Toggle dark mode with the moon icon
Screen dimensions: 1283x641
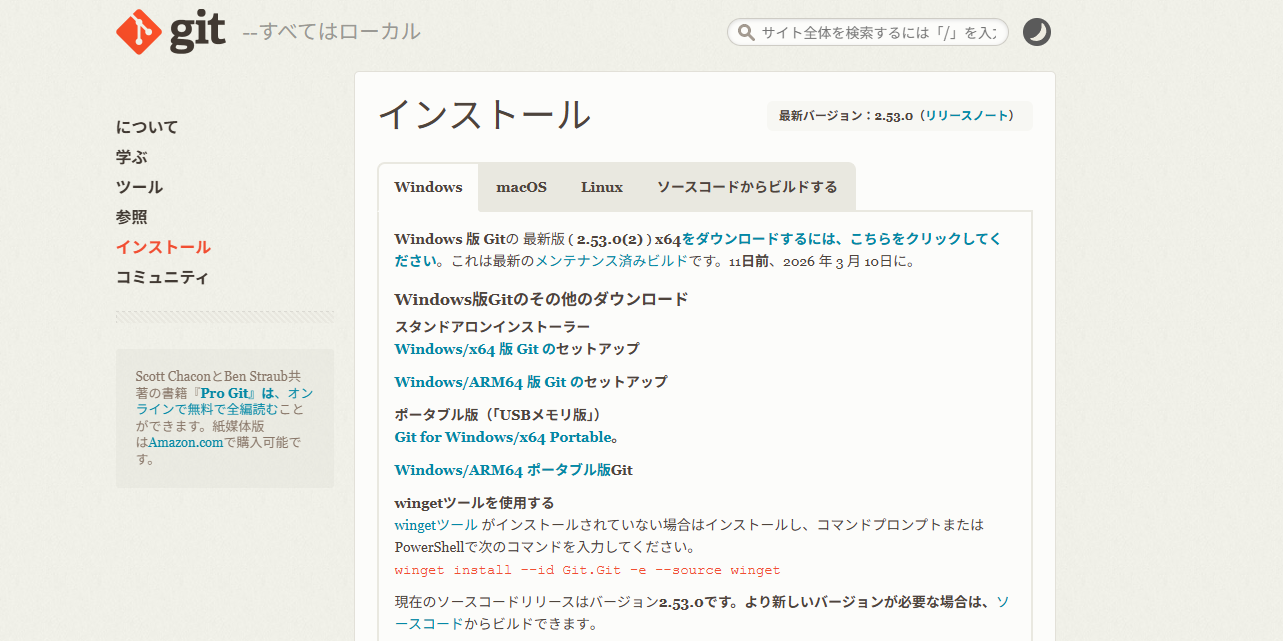pyautogui.click(x=1036, y=31)
